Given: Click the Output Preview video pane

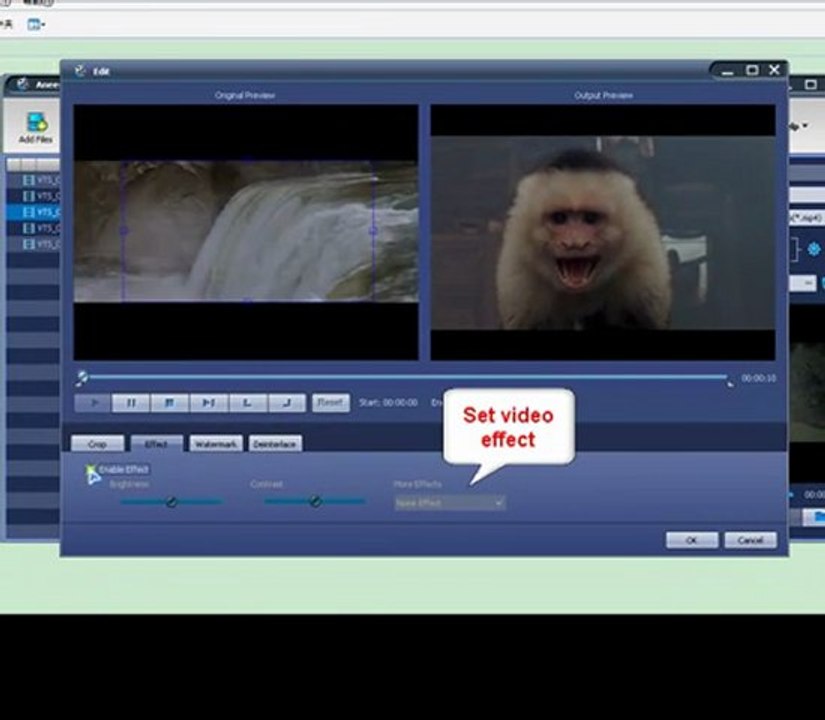Looking at the screenshot, I should (602, 232).
